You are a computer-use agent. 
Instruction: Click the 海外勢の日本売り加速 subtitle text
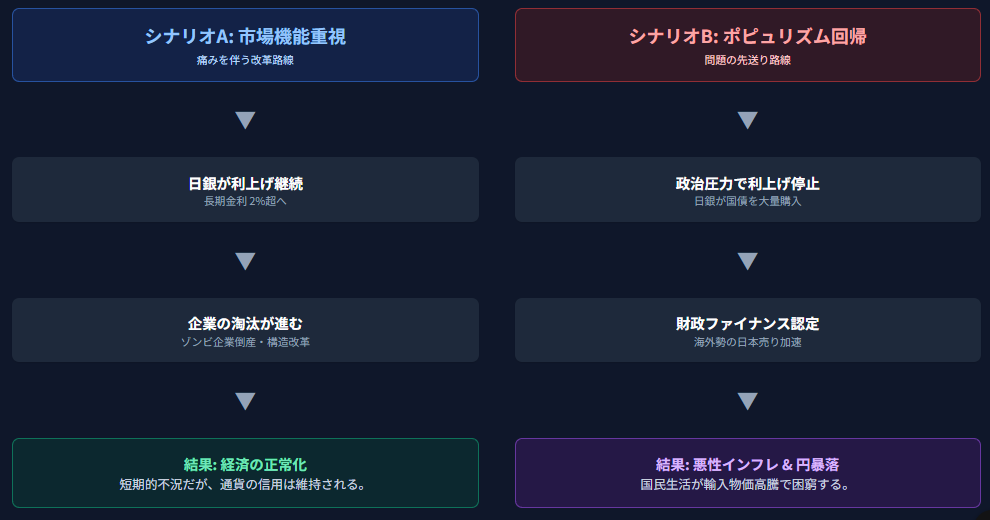point(747,342)
